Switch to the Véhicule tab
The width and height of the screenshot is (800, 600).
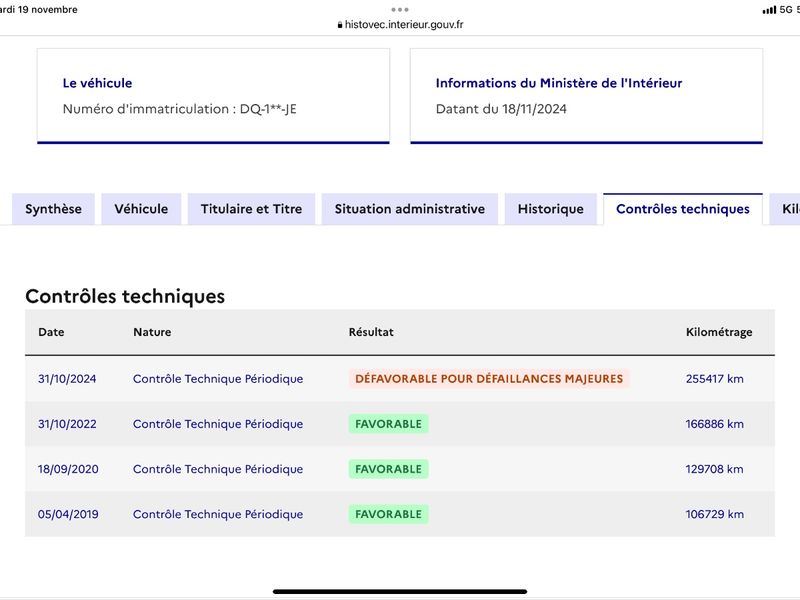pyautogui.click(x=141, y=209)
